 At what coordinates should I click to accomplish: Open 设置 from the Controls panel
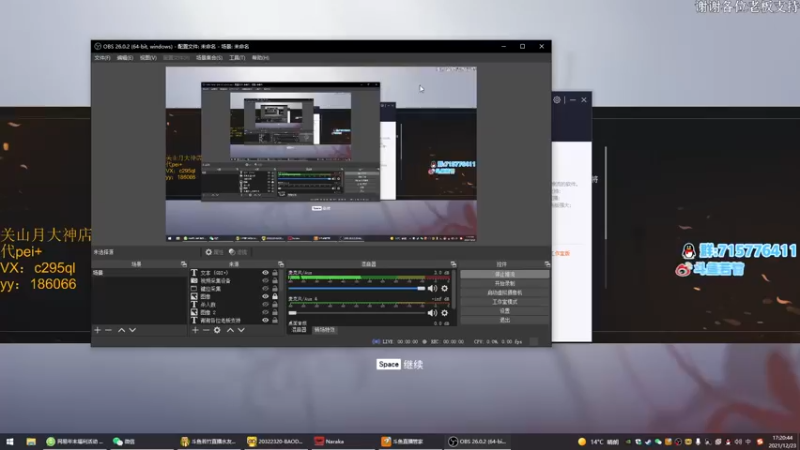tap(505, 311)
